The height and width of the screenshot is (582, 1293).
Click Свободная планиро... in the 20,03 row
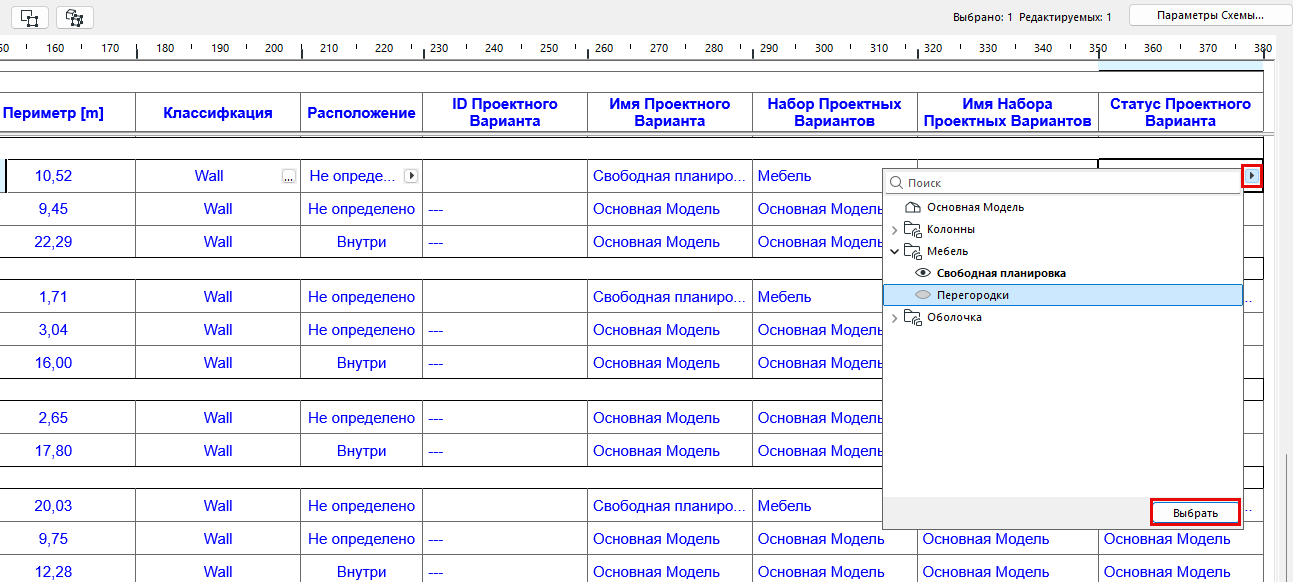click(x=669, y=506)
